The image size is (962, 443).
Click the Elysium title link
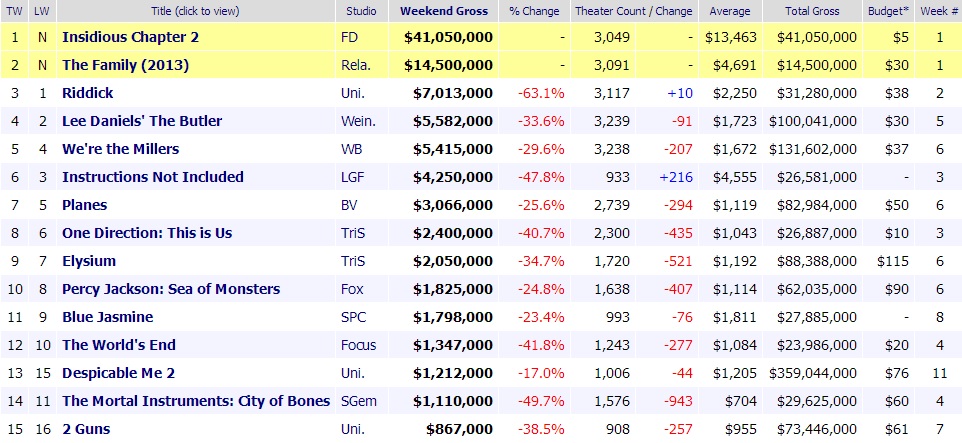(x=89, y=261)
